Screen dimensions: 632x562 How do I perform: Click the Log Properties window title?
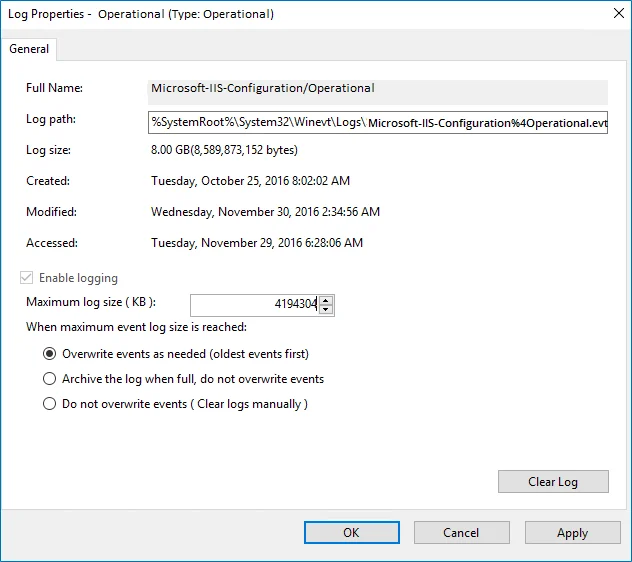pyautogui.click(x=141, y=14)
